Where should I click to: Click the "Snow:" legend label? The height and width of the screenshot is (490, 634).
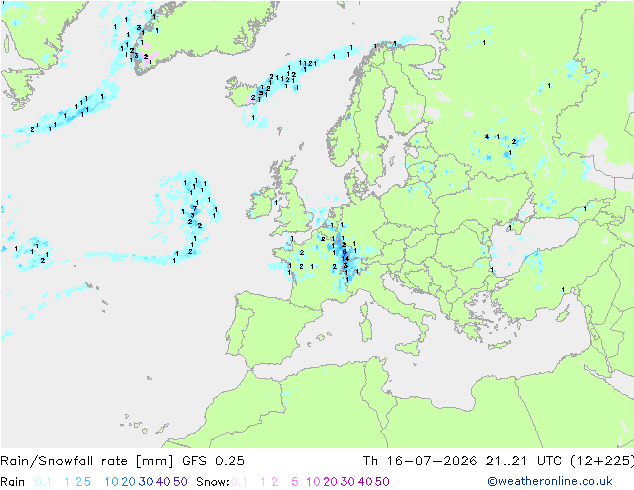[x=213, y=482]
